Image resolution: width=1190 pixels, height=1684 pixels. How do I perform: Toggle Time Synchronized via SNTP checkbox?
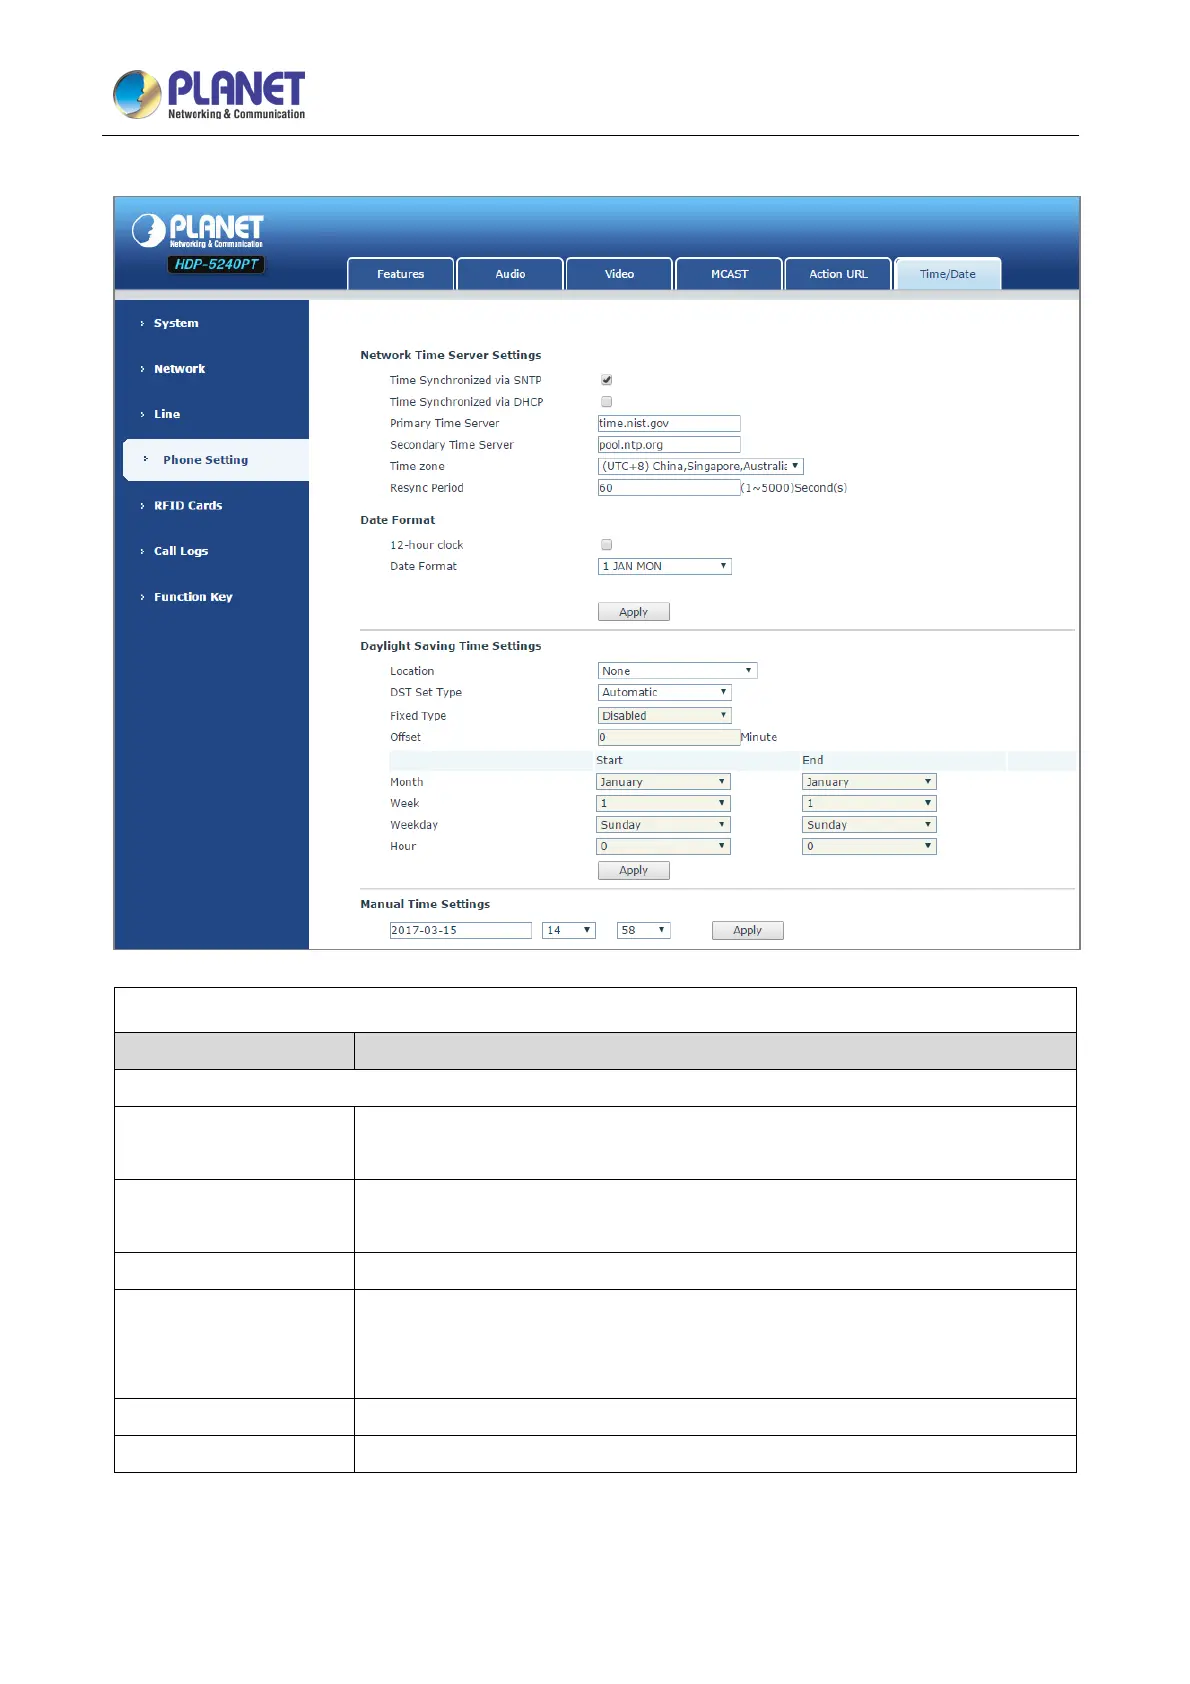point(606,380)
